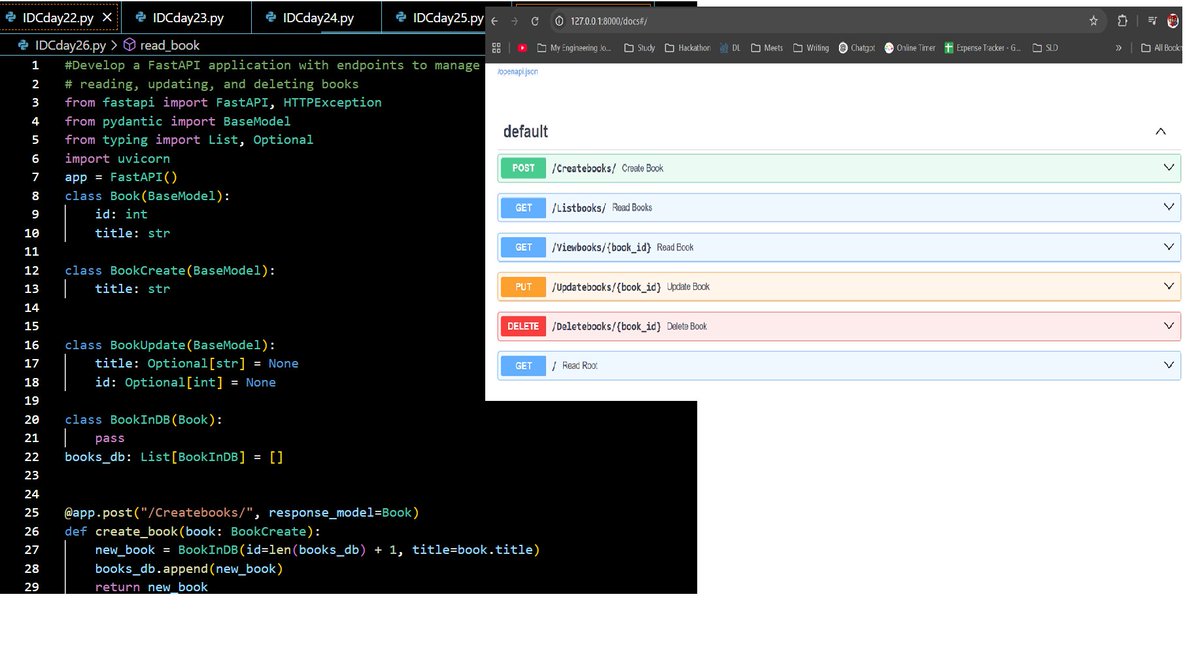Open the SLD bookmark folder

1045,48
